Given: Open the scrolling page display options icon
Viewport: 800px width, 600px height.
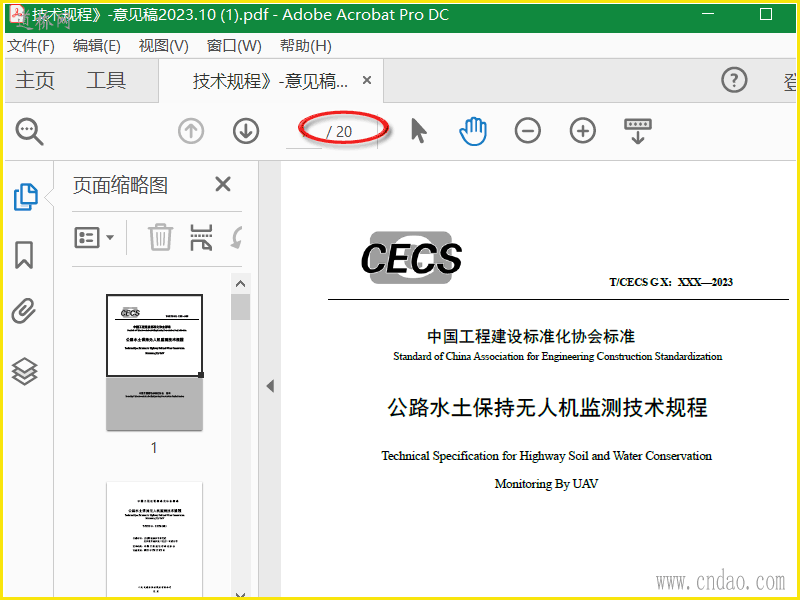Looking at the screenshot, I should 638,131.
